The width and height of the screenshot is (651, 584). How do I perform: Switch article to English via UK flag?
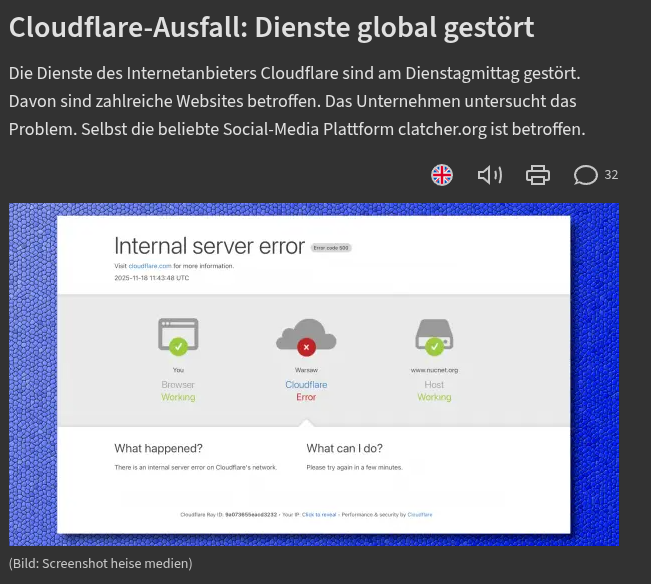pyautogui.click(x=442, y=175)
